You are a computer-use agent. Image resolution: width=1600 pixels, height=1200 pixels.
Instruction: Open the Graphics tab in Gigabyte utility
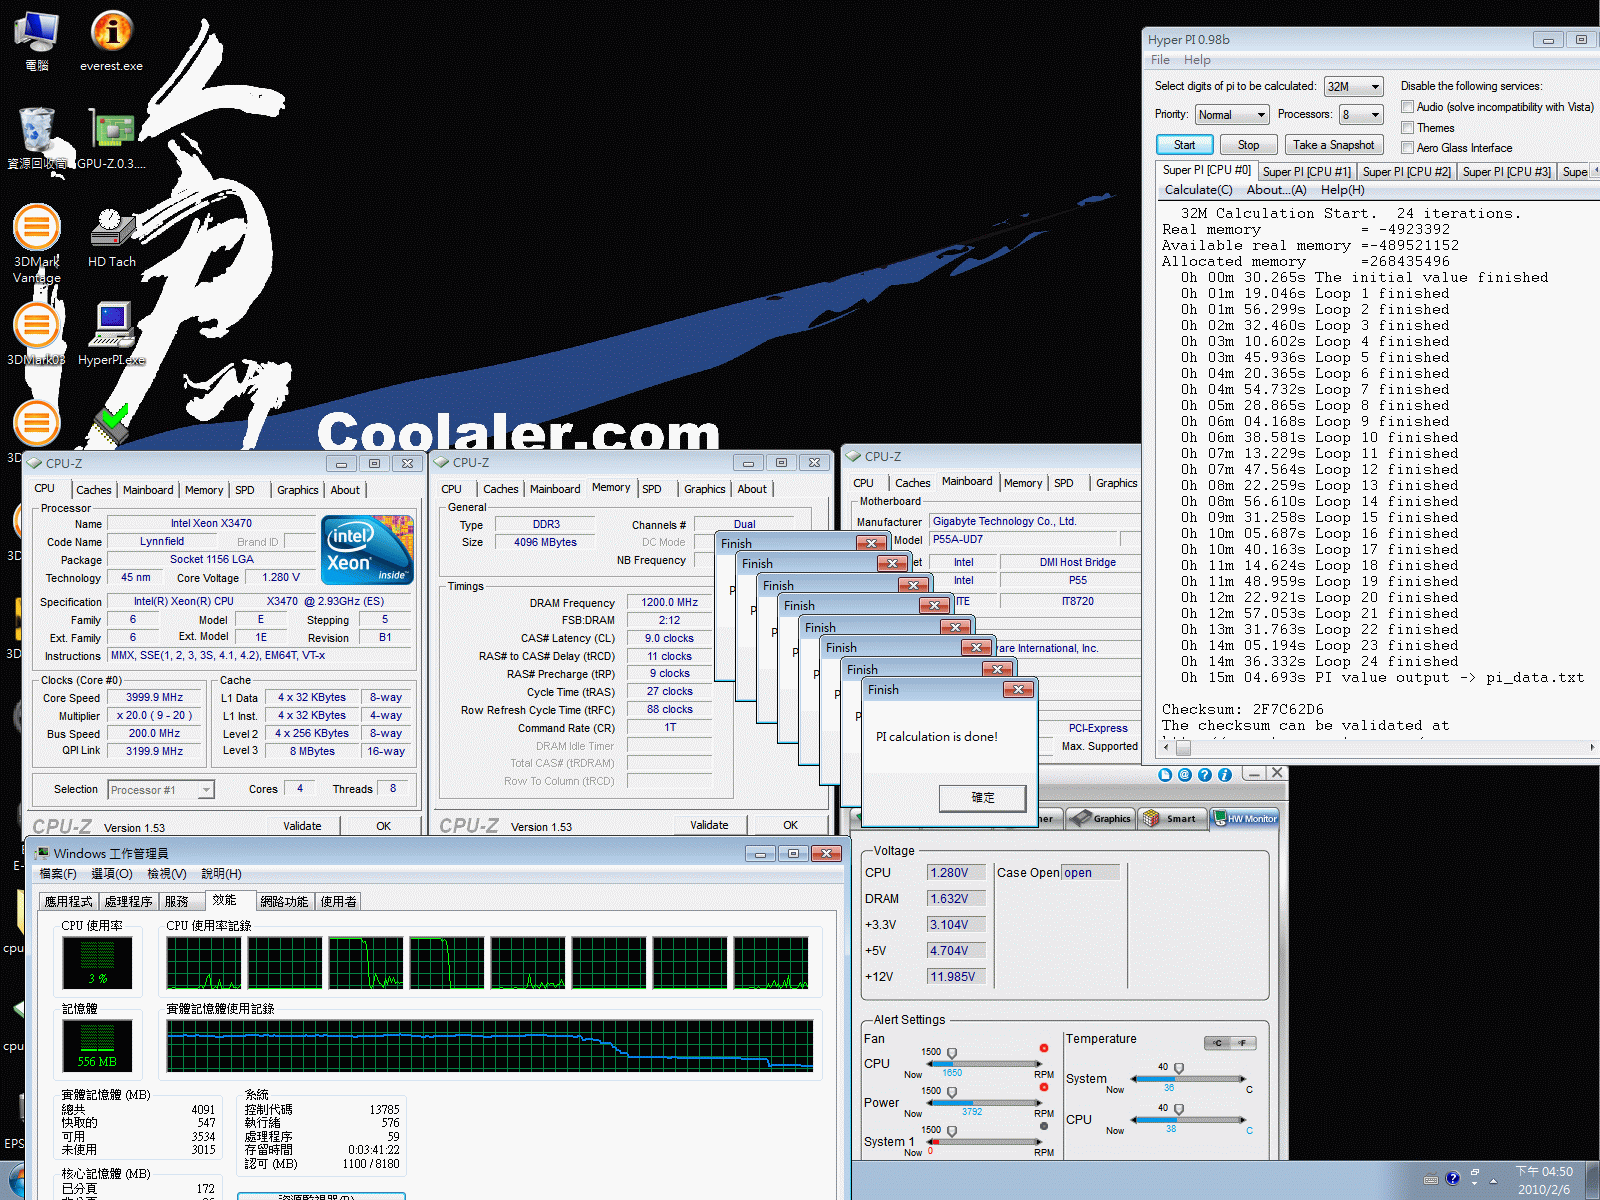coord(1102,818)
